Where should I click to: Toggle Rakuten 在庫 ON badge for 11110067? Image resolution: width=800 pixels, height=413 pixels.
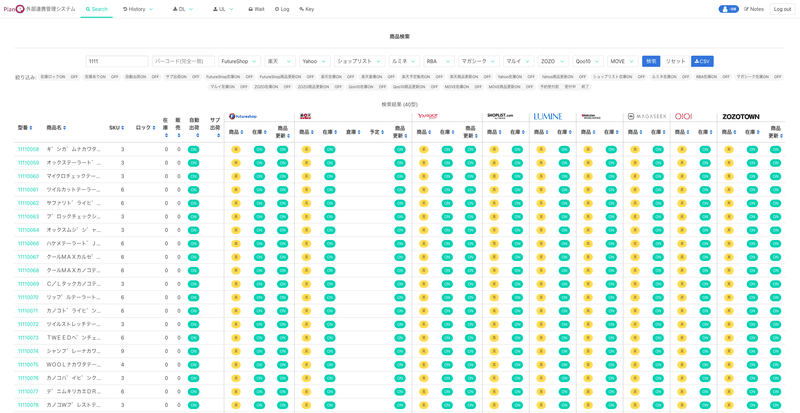tap(330, 257)
